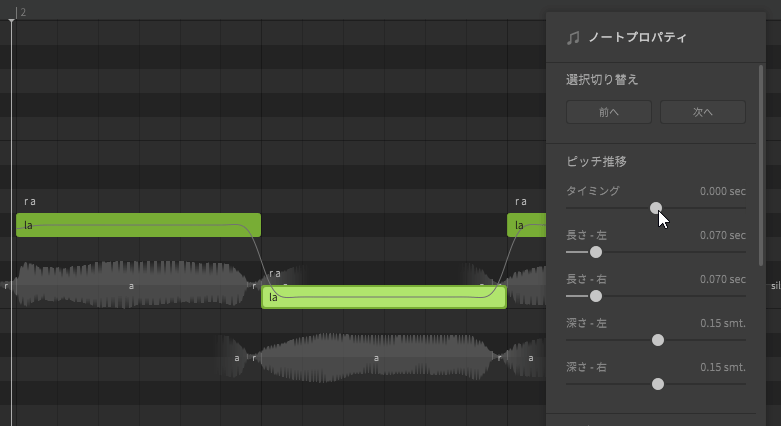781x426 pixels.
Task: Click the タイミング 0.000 sec value field
Action: click(x=722, y=191)
